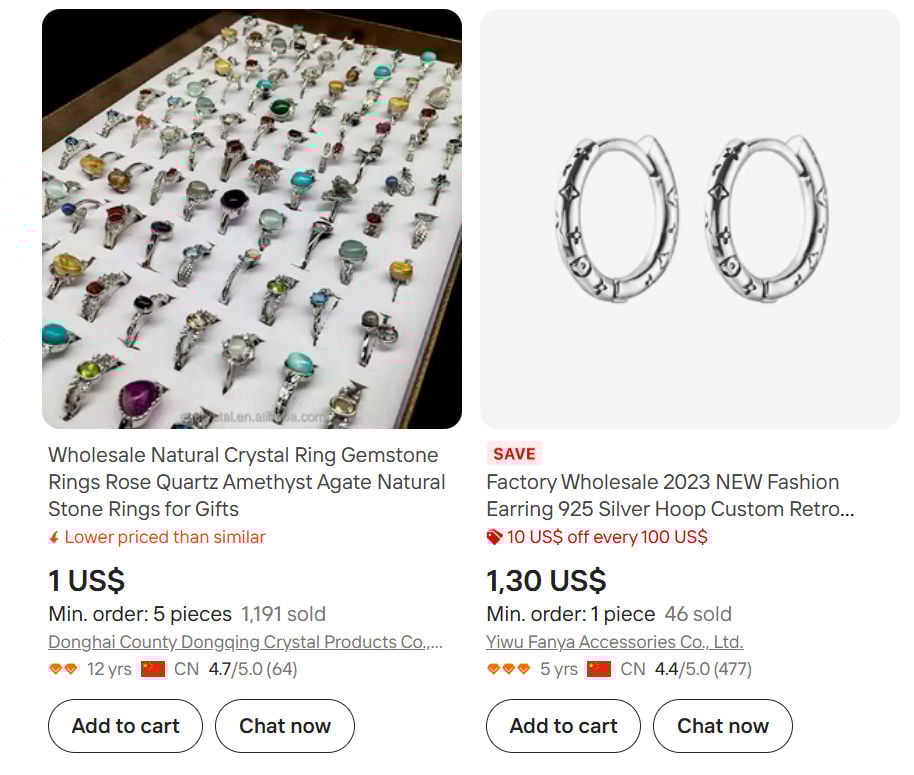Open the crystal ring product image

point(251,215)
